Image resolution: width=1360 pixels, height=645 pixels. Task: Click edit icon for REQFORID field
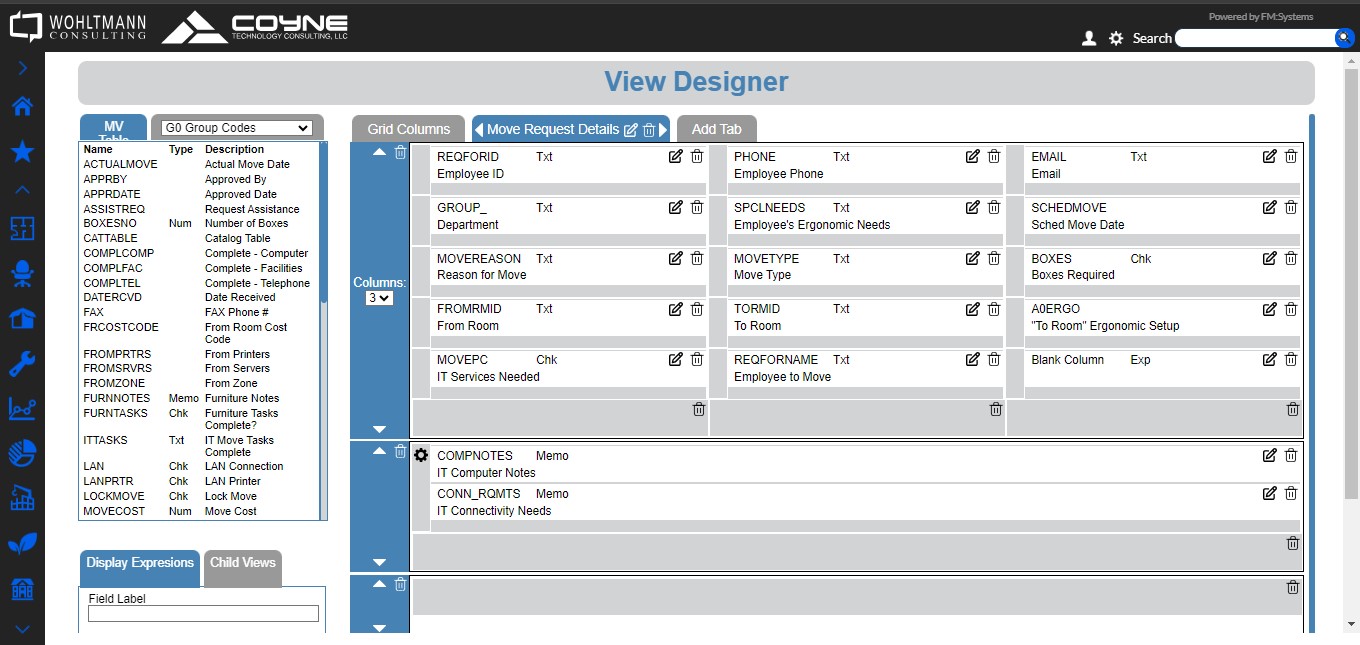[x=675, y=157]
